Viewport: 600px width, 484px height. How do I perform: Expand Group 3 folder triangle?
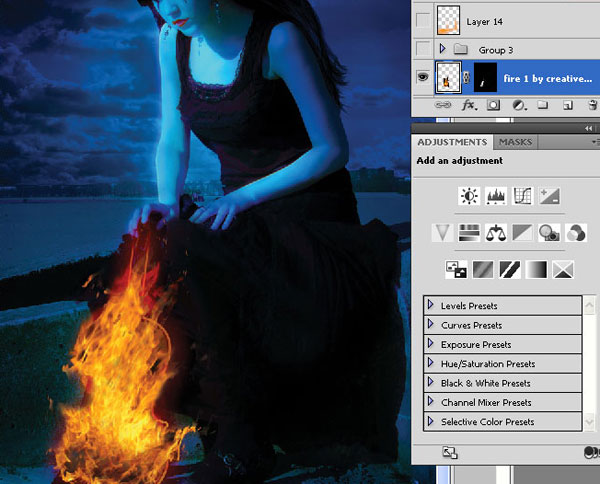(443, 49)
